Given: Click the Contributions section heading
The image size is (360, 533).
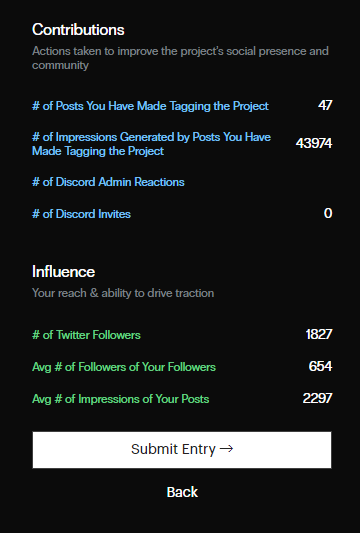Looking at the screenshot, I should 78,30.
